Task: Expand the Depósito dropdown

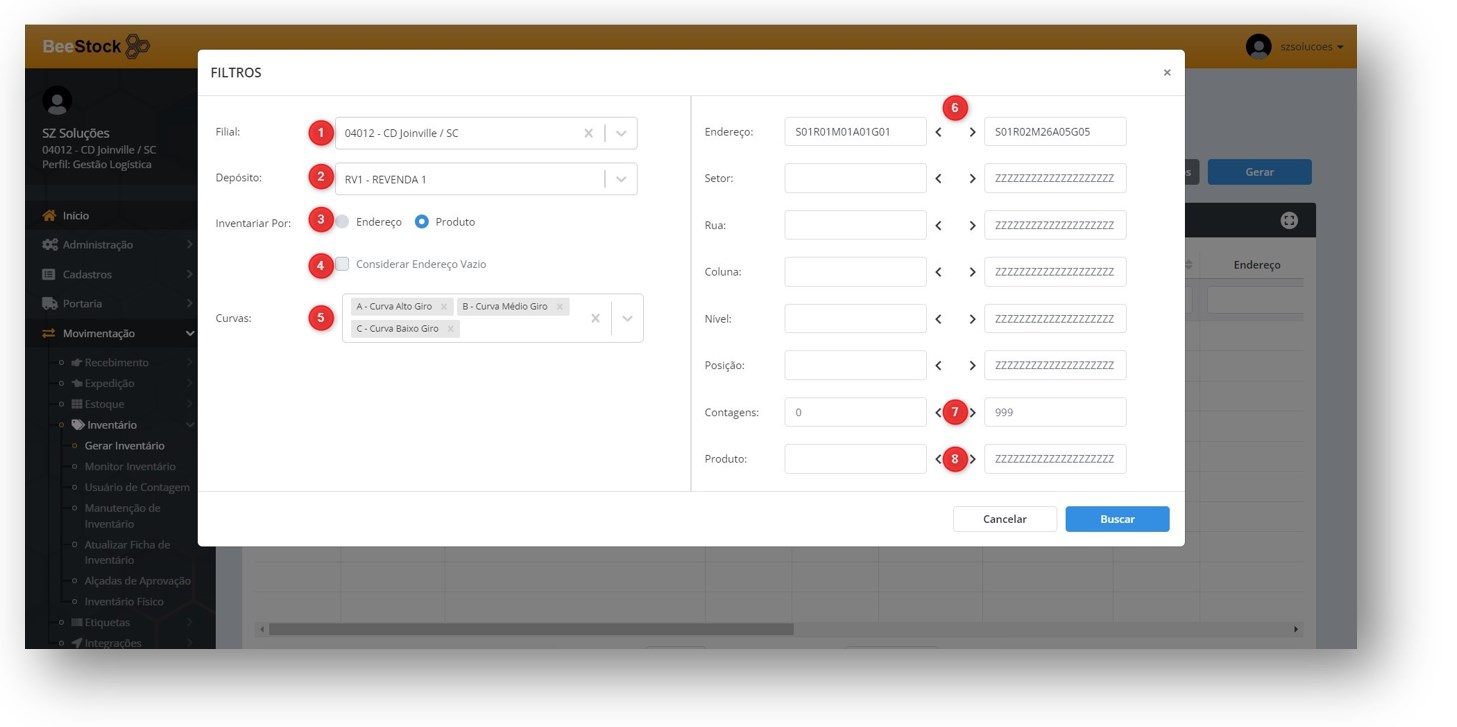Action: (x=621, y=179)
